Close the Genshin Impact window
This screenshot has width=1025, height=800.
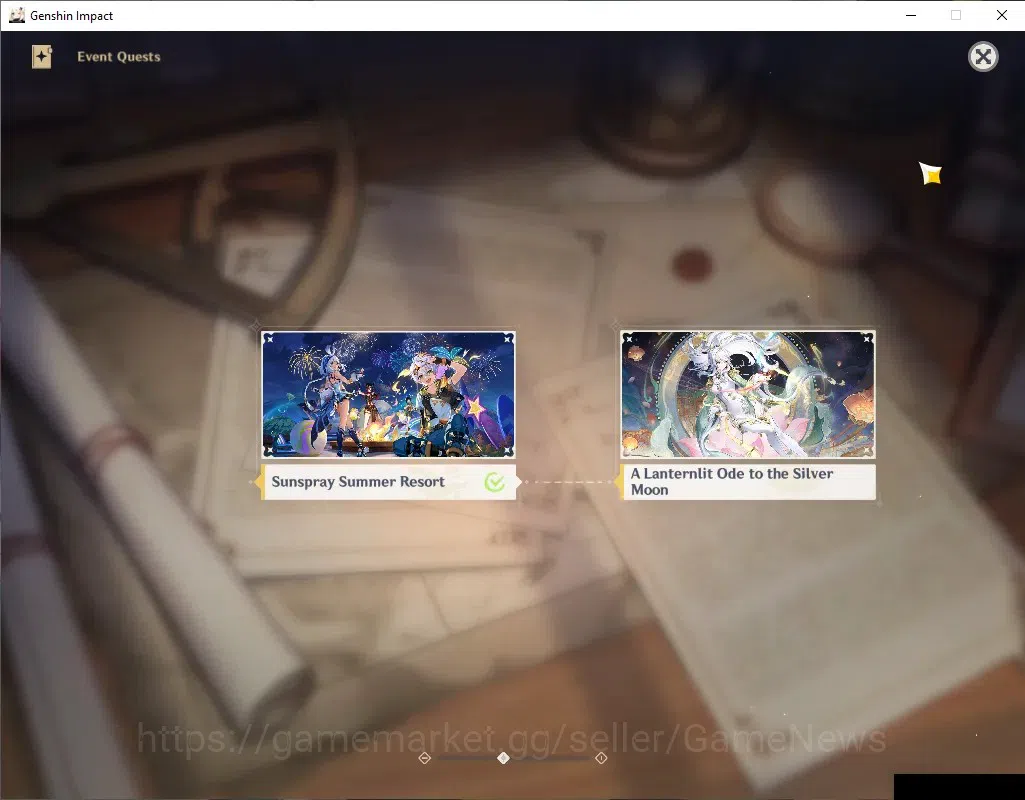coord(1001,15)
